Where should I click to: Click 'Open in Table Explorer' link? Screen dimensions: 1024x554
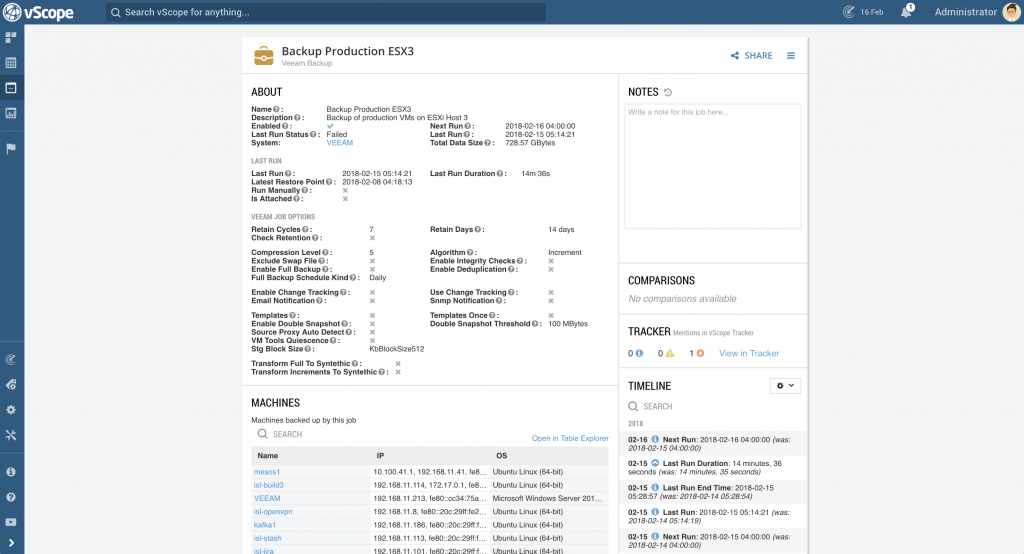tap(570, 438)
